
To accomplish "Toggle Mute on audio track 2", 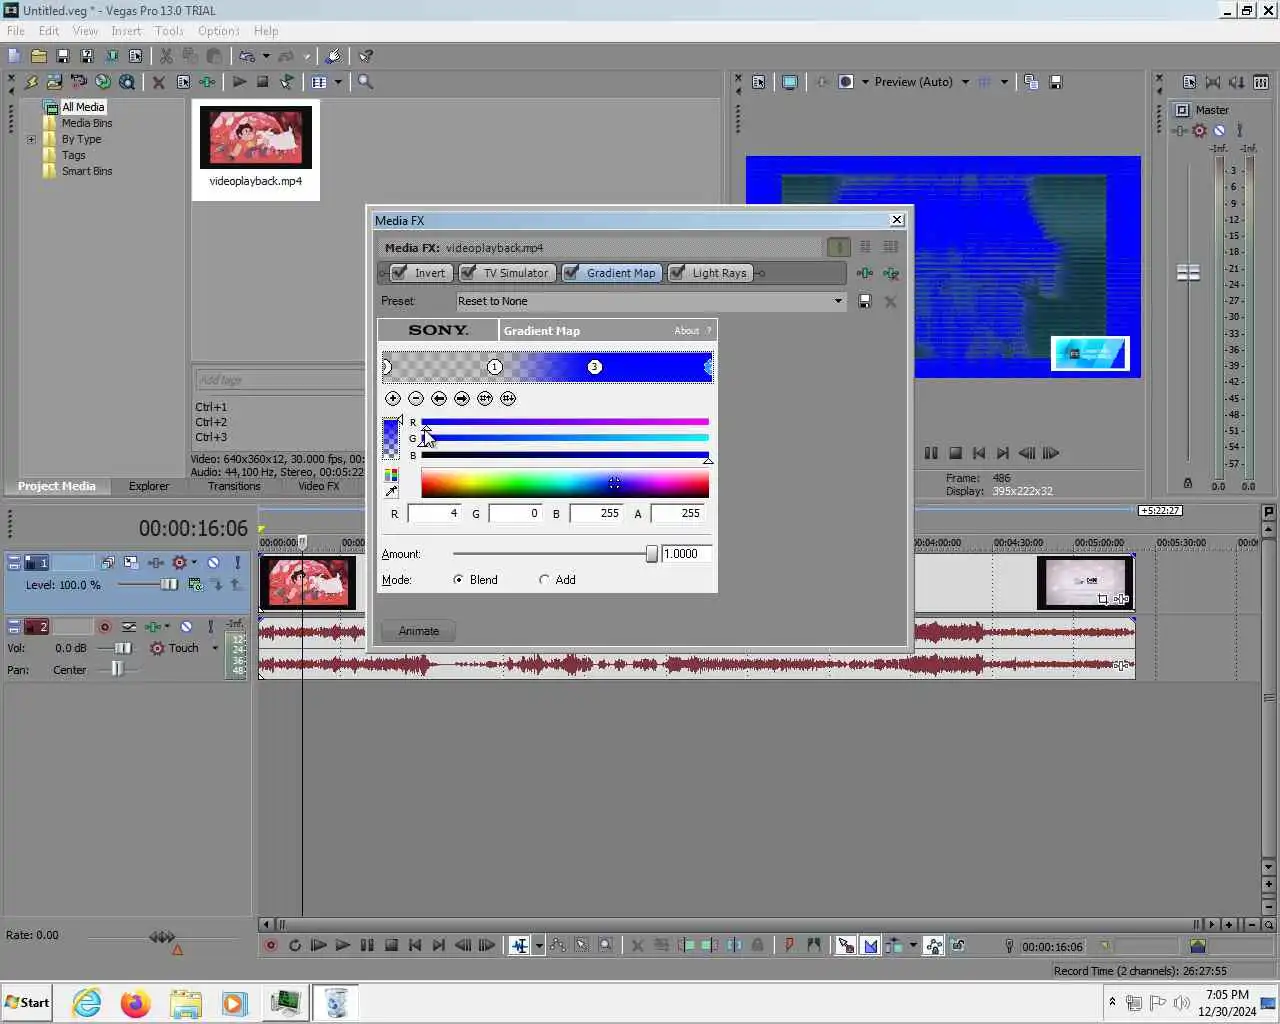I will (186, 627).
